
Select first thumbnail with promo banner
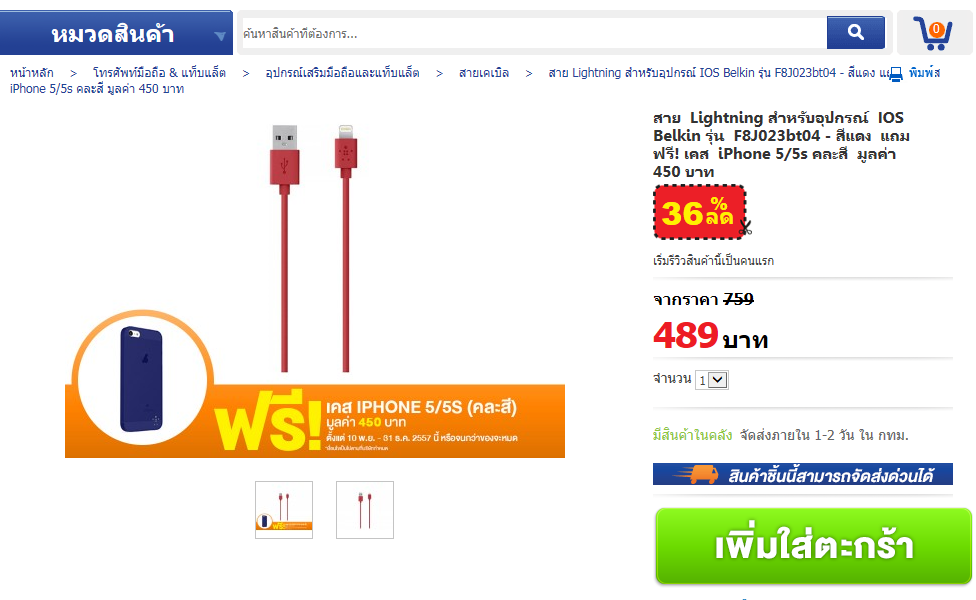click(x=284, y=510)
